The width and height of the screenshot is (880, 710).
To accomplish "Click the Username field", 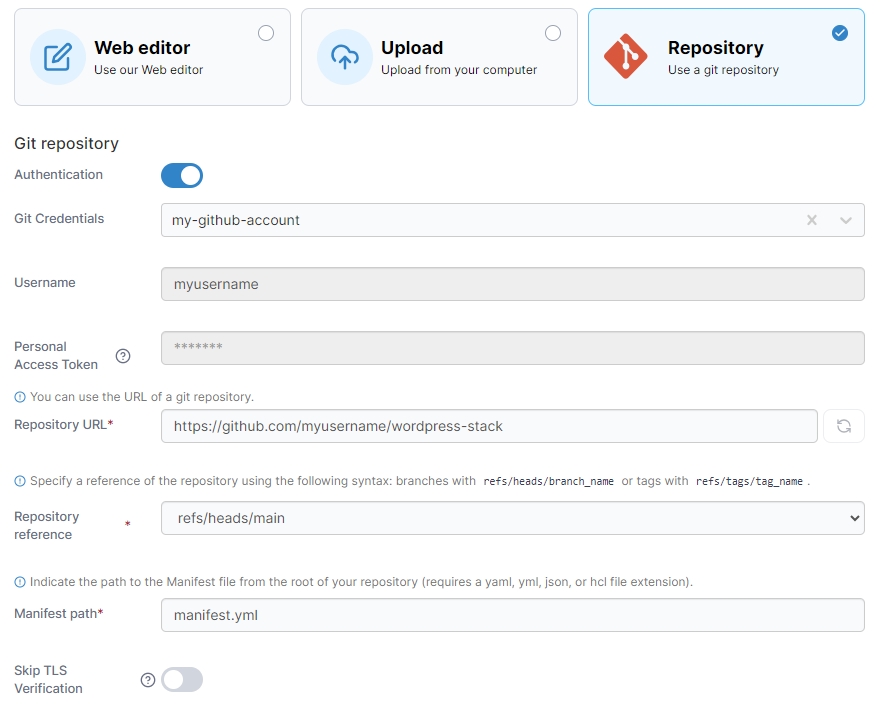I will click(512, 284).
